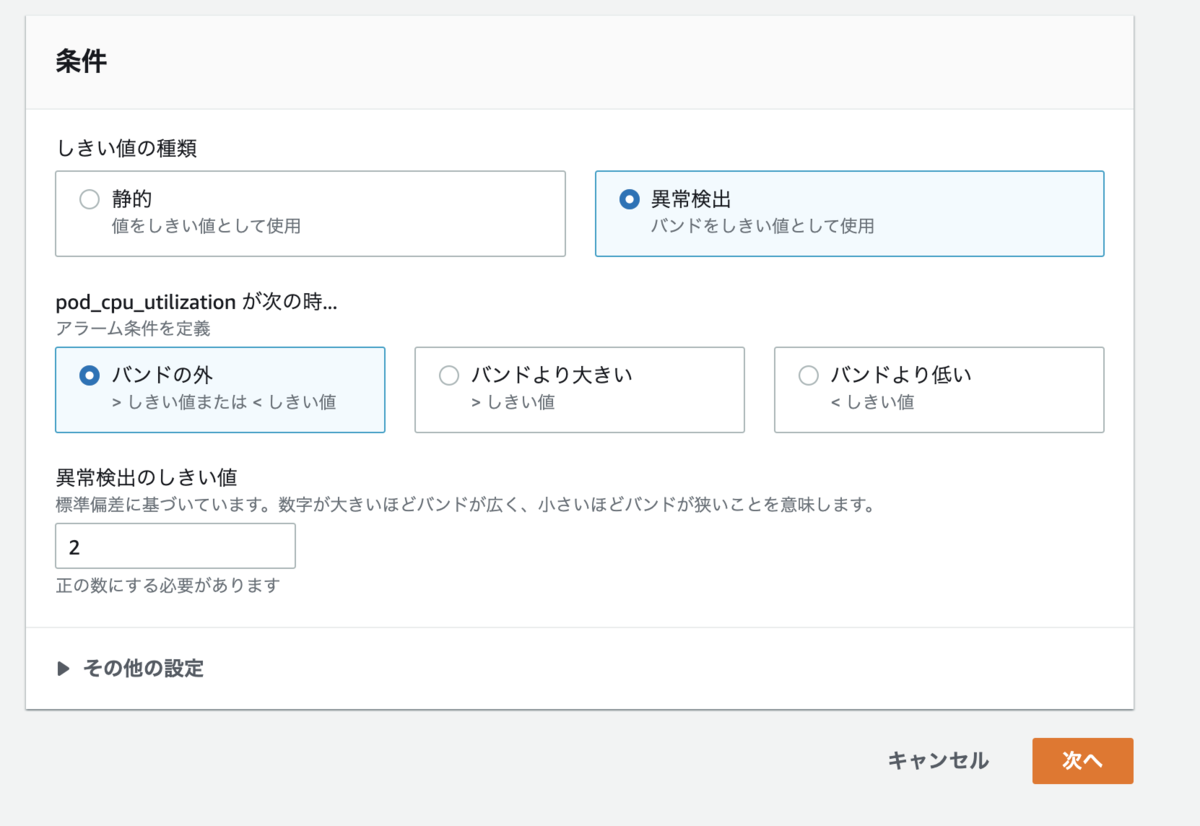Expand the その他の設定 section

[130, 668]
